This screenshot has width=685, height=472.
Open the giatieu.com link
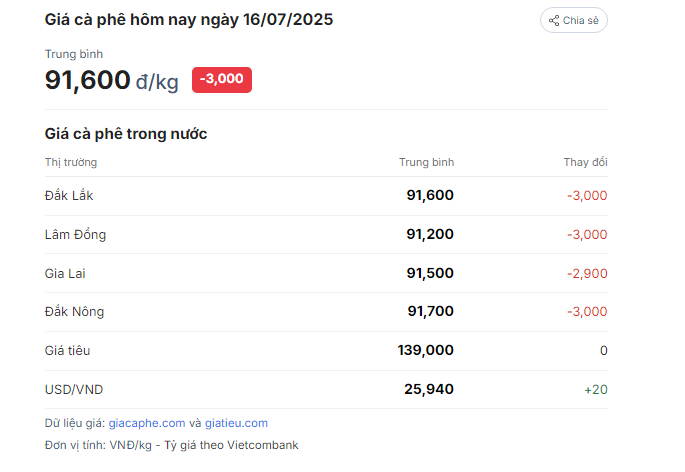pyautogui.click(x=236, y=423)
